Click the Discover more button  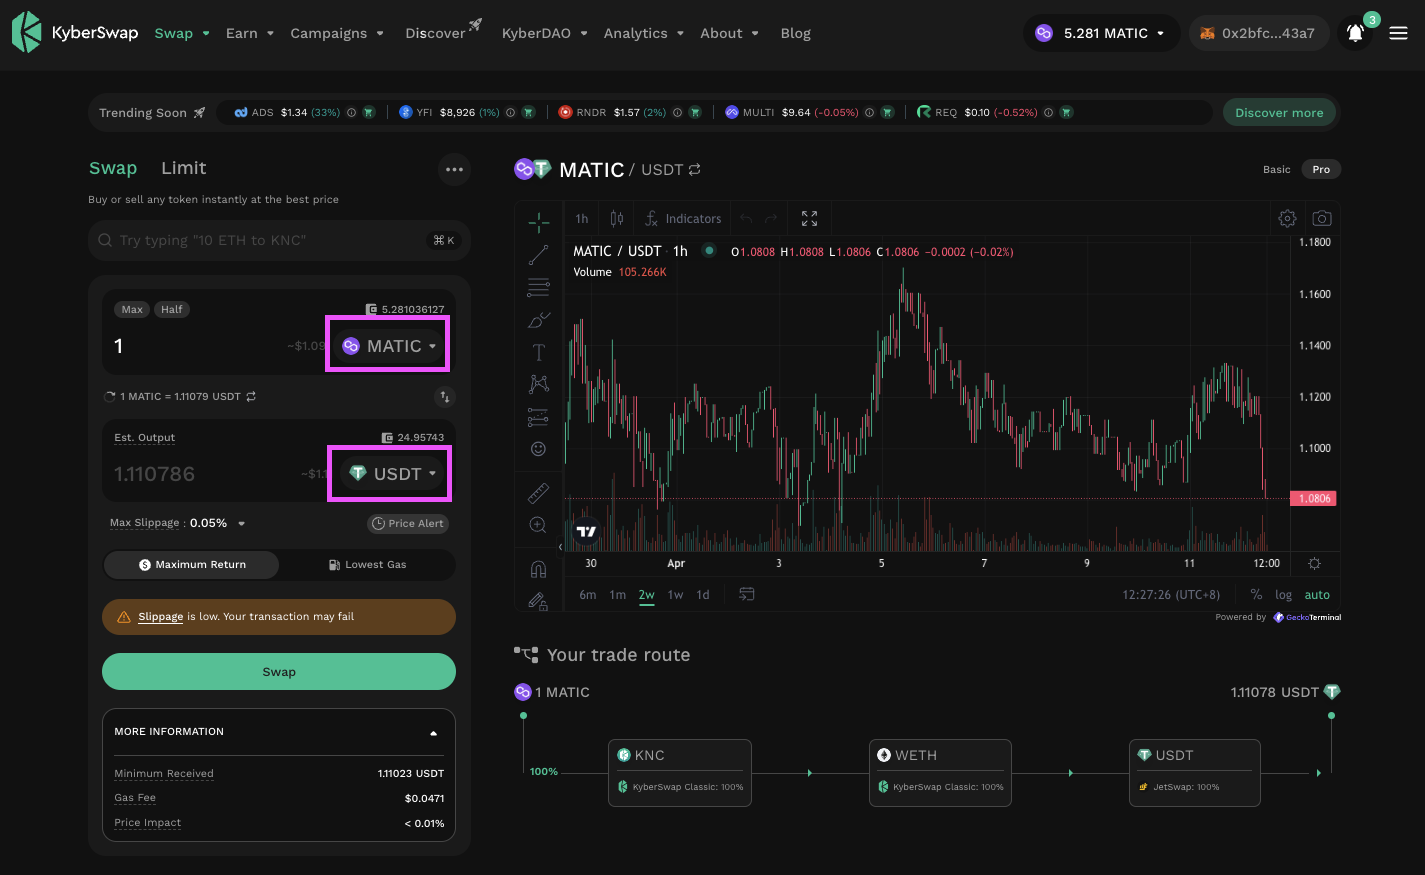pos(1278,113)
